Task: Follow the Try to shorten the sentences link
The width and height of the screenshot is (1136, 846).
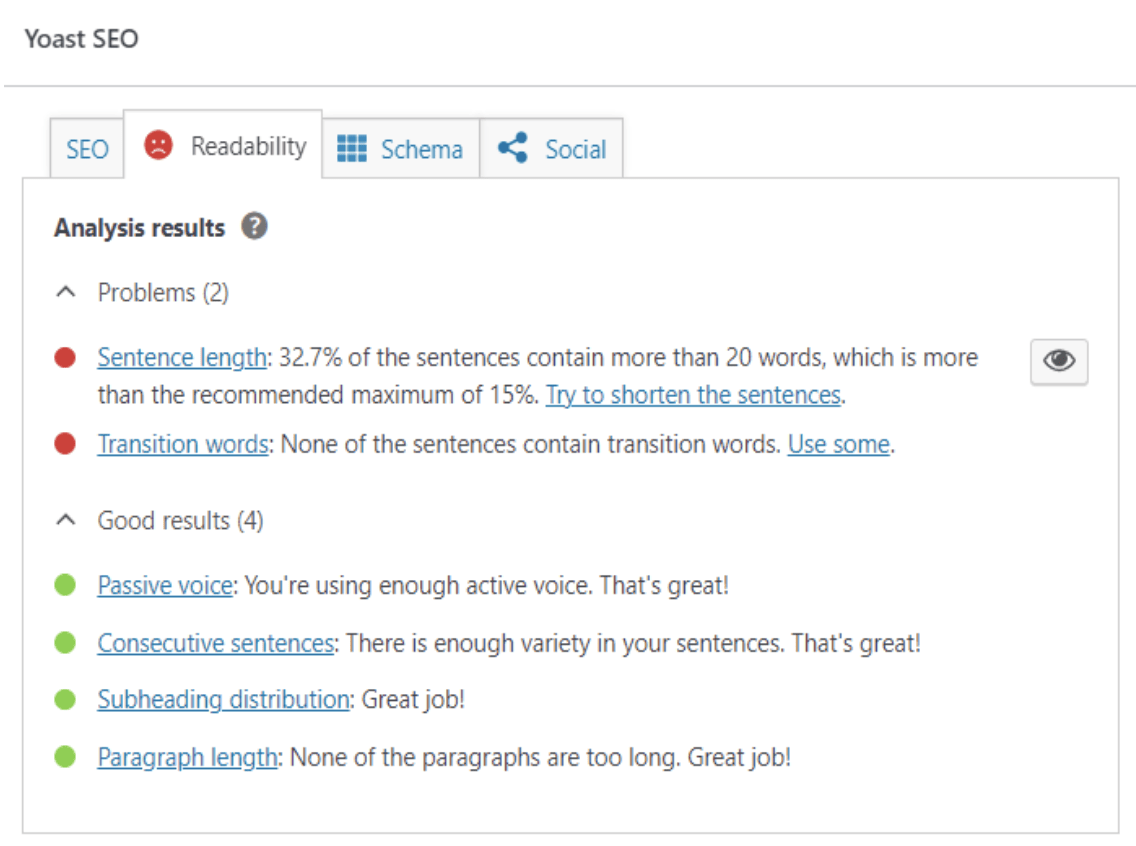Action: coord(693,395)
